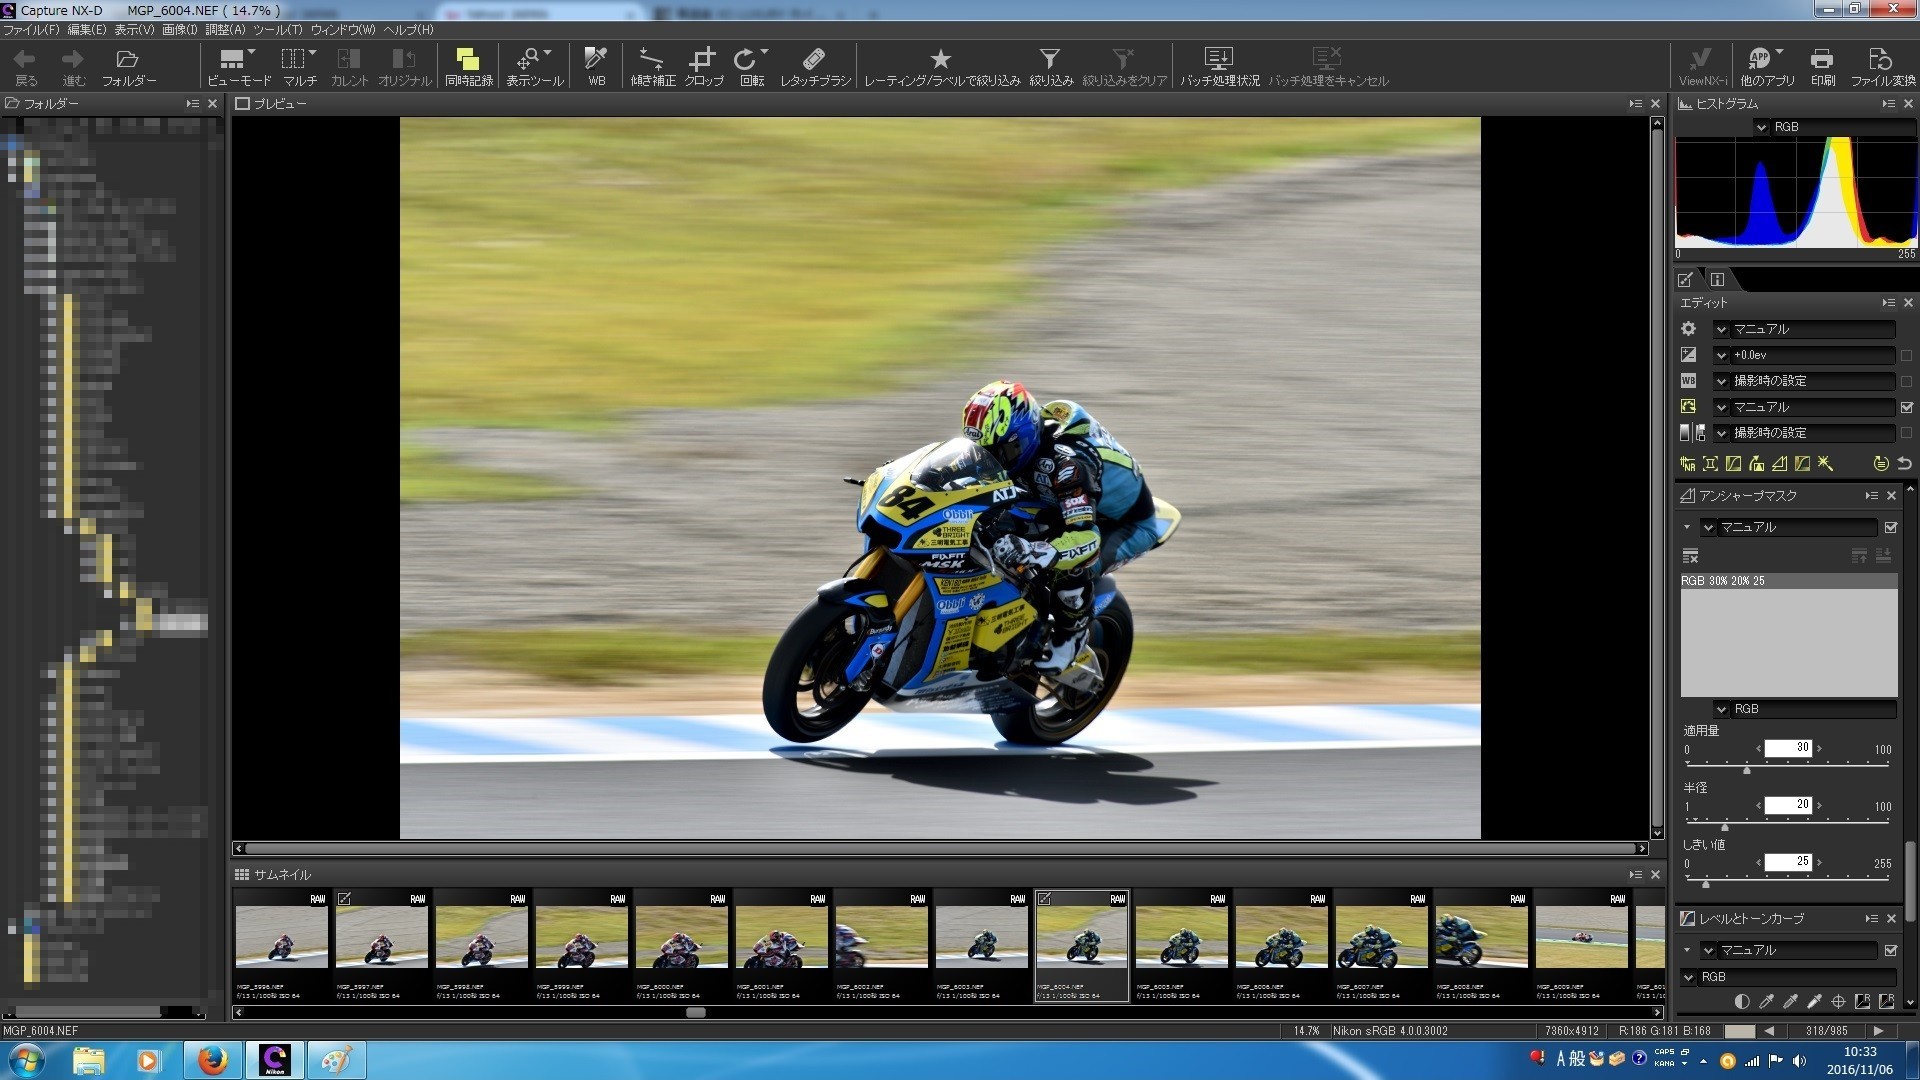Toggle the プレビュー panel checkbox icon
Image resolution: width=1920 pixels, height=1080 pixels.
[x=242, y=104]
